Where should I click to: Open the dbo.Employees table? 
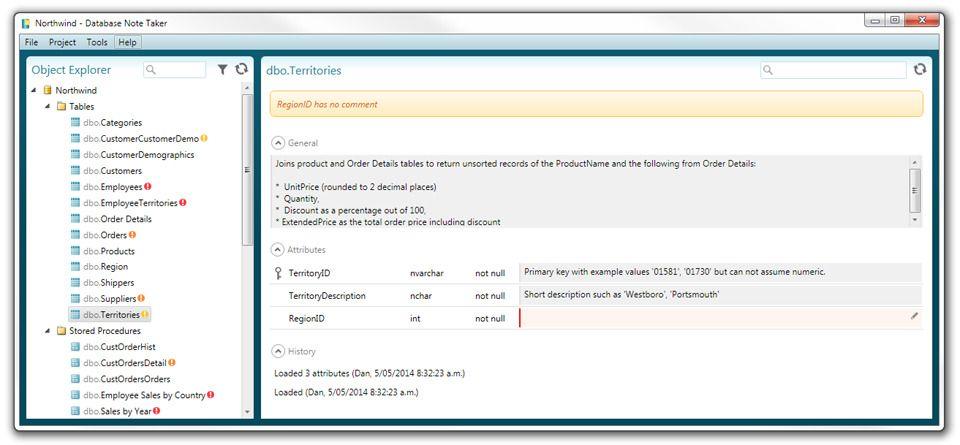tap(113, 187)
